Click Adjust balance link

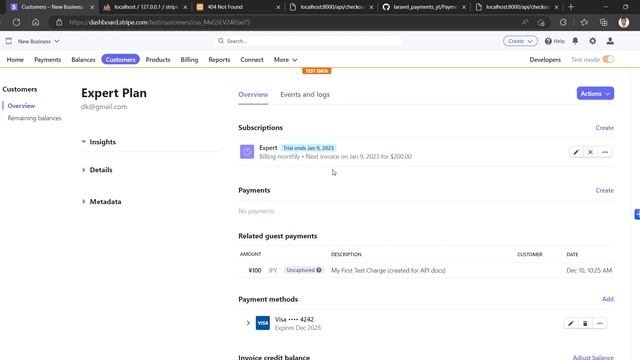point(593,357)
